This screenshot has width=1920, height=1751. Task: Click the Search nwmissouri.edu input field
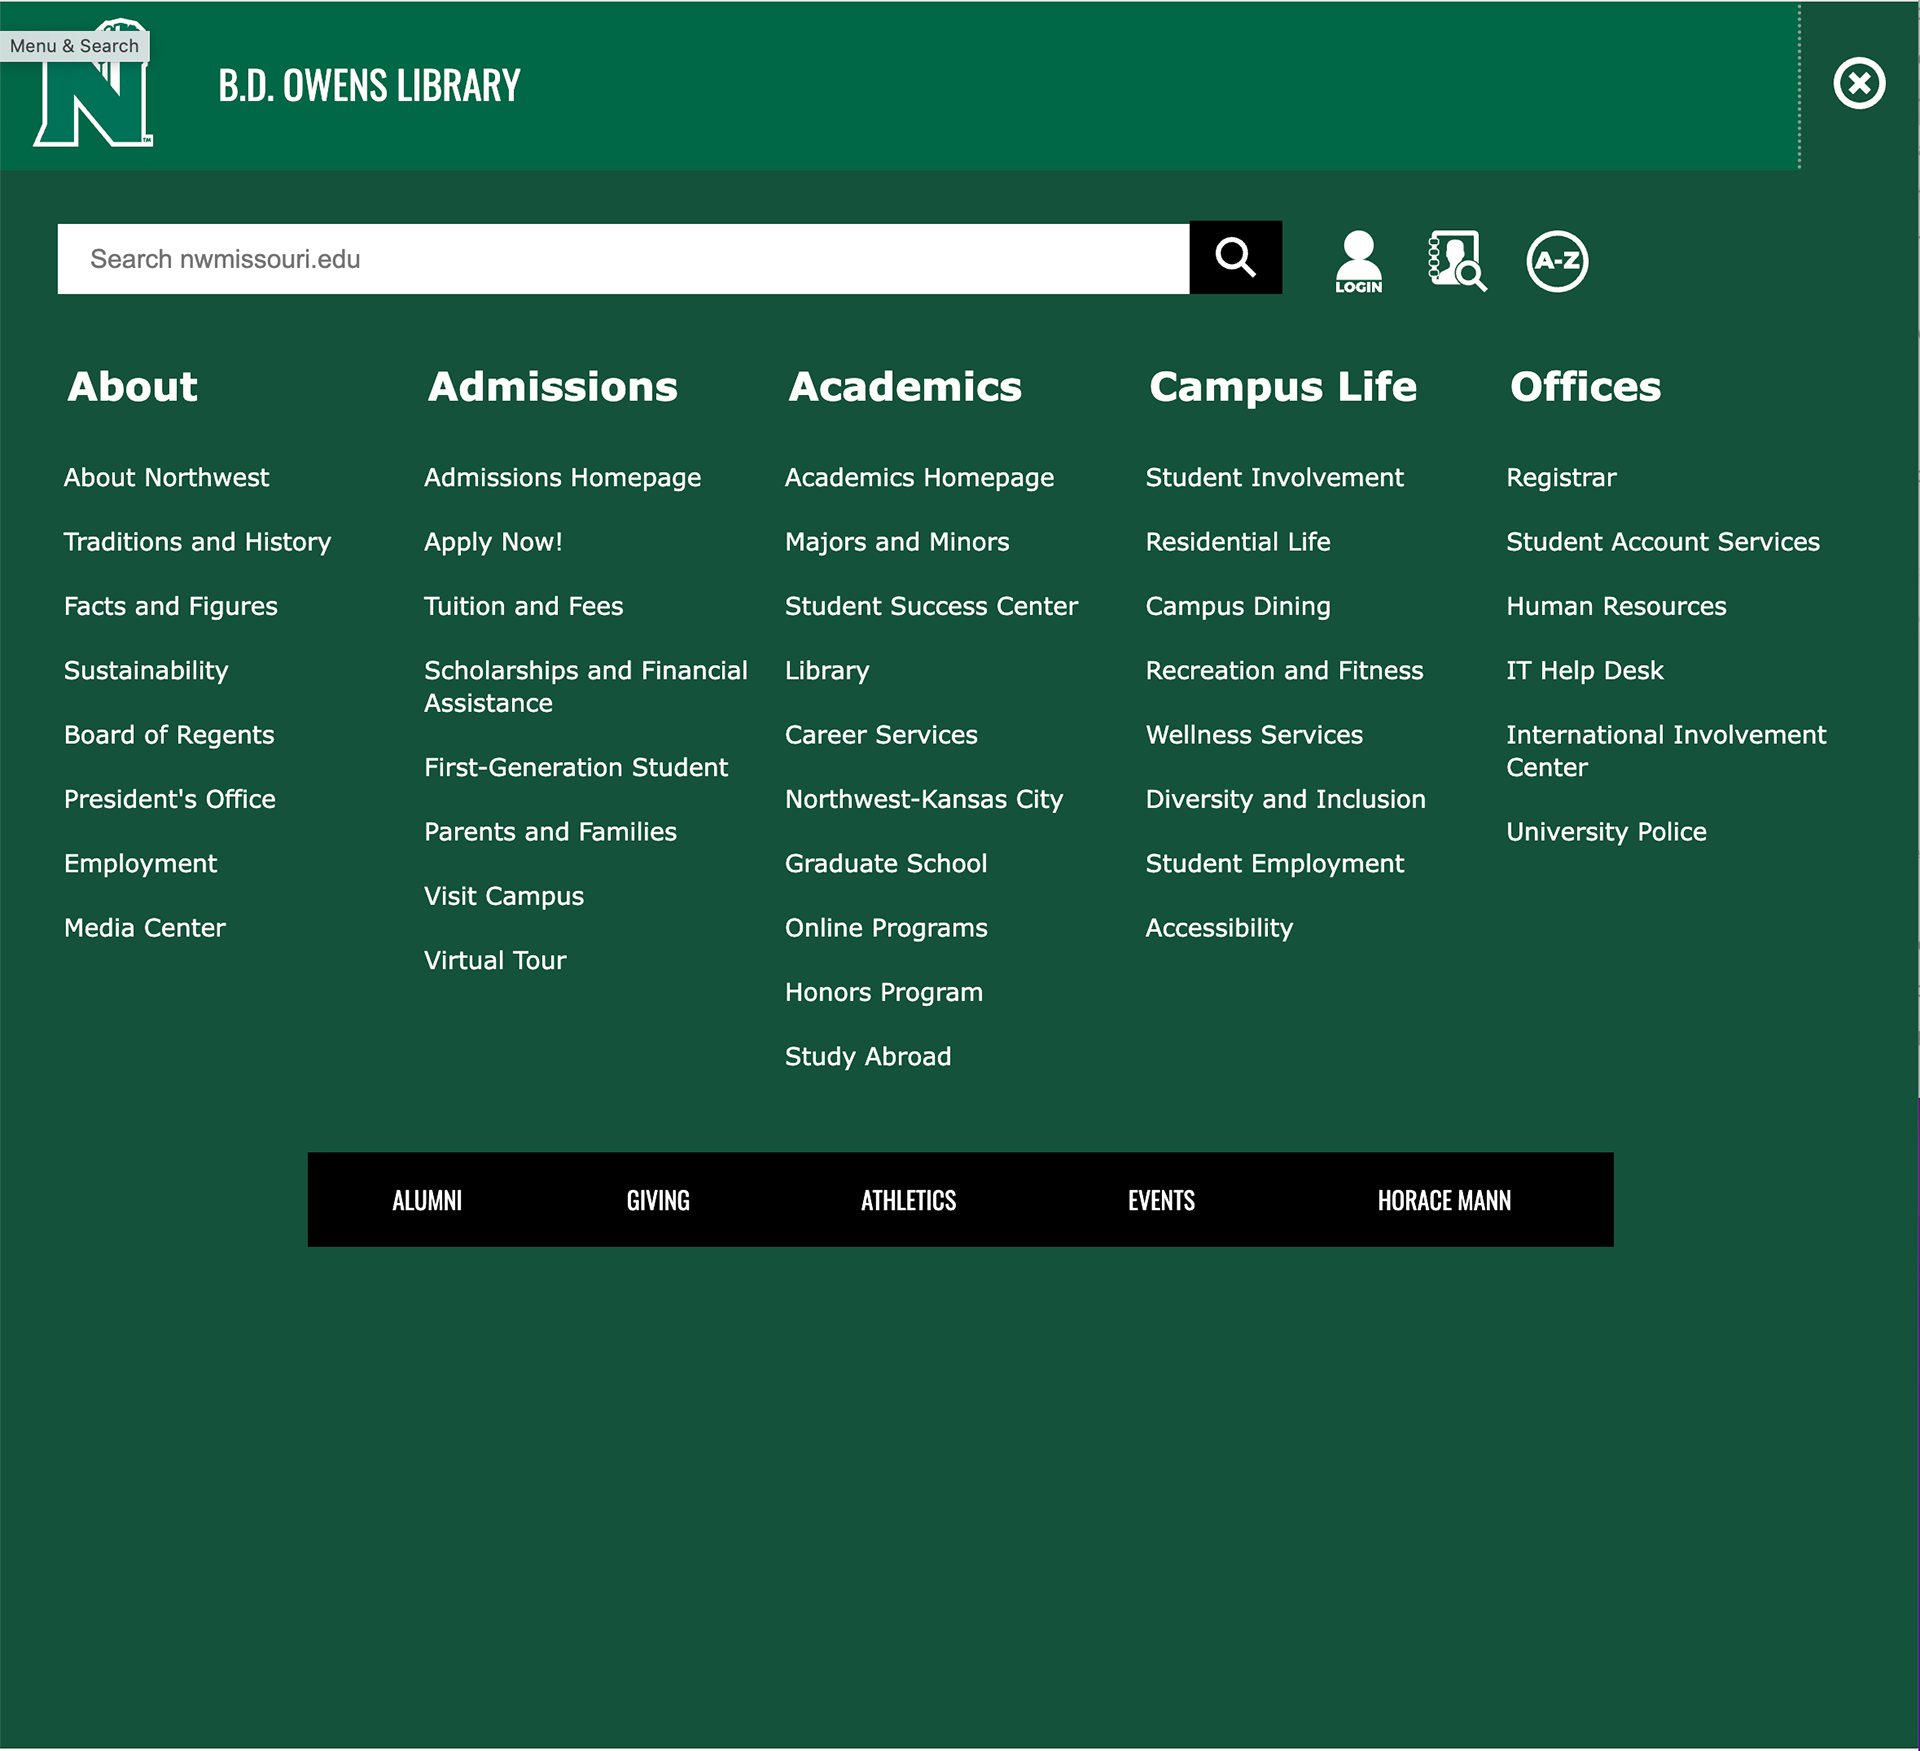pyautogui.click(x=623, y=259)
